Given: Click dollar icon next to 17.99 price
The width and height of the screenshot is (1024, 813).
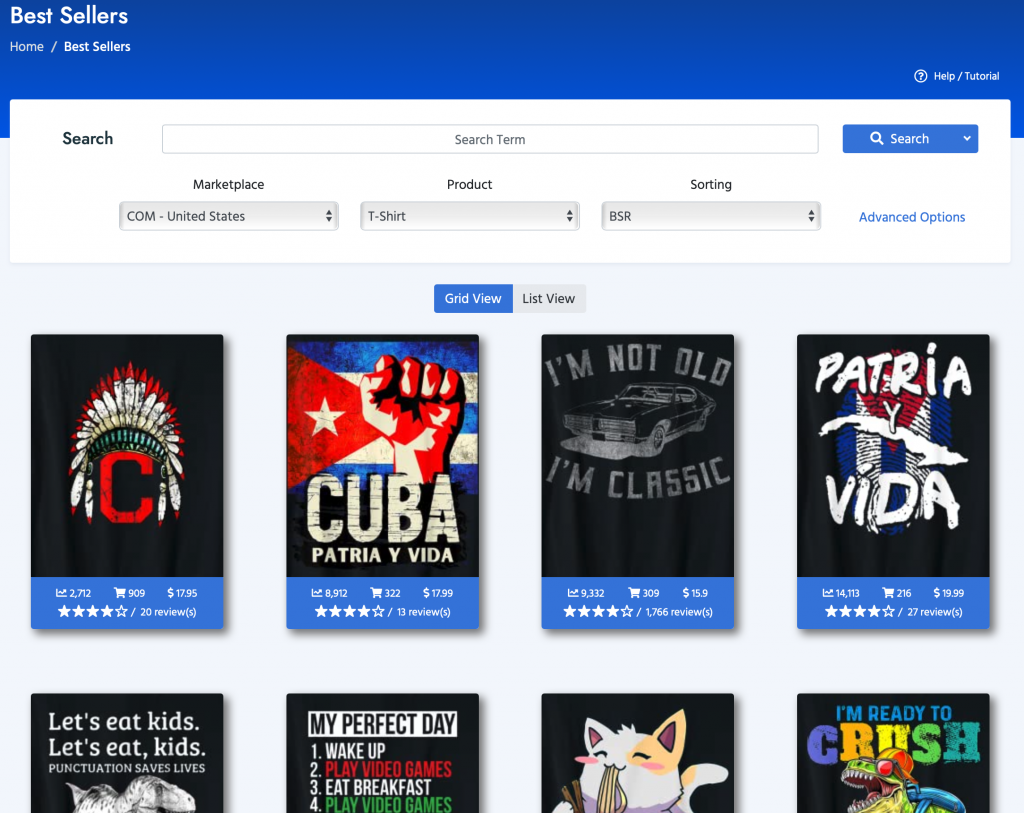Looking at the screenshot, I should coord(426,593).
